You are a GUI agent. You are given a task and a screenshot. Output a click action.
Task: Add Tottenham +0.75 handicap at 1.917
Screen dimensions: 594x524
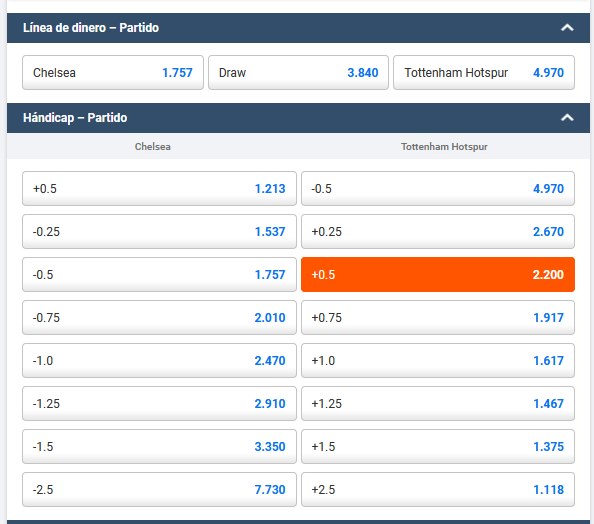438,318
